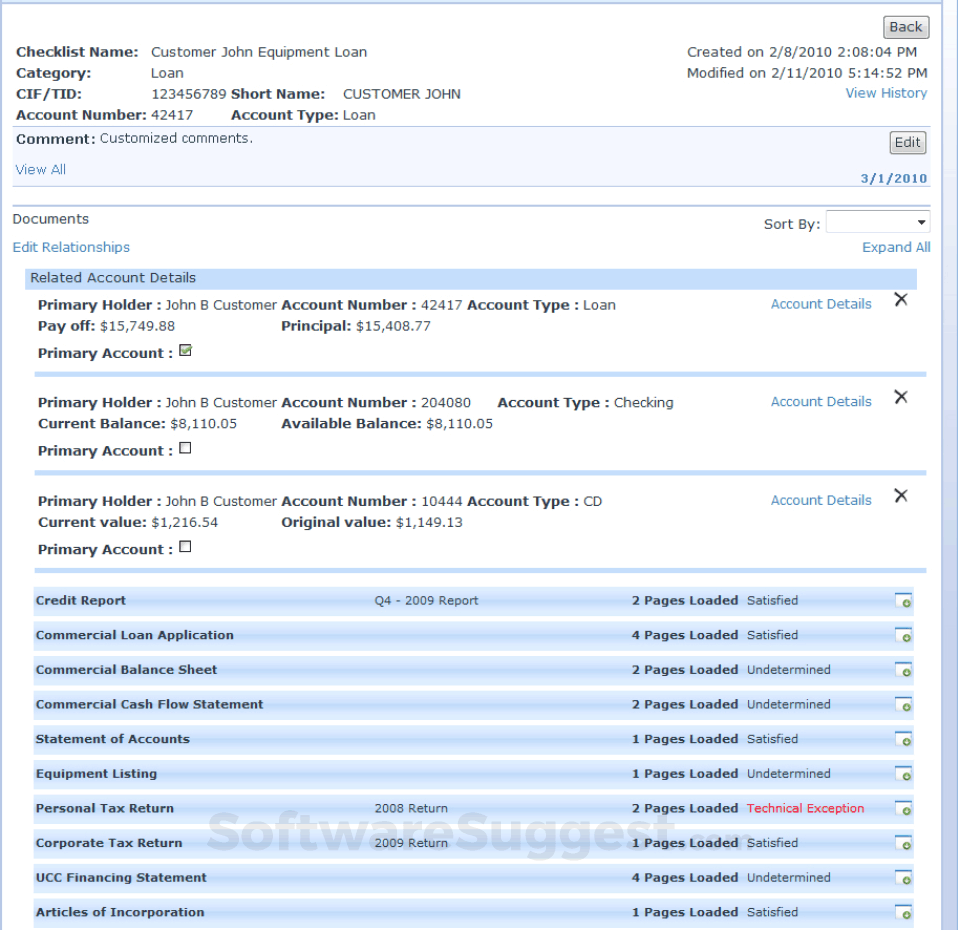Check Primary Account for checking account 204080
The height and width of the screenshot is (930, 960).
point(184,448)
